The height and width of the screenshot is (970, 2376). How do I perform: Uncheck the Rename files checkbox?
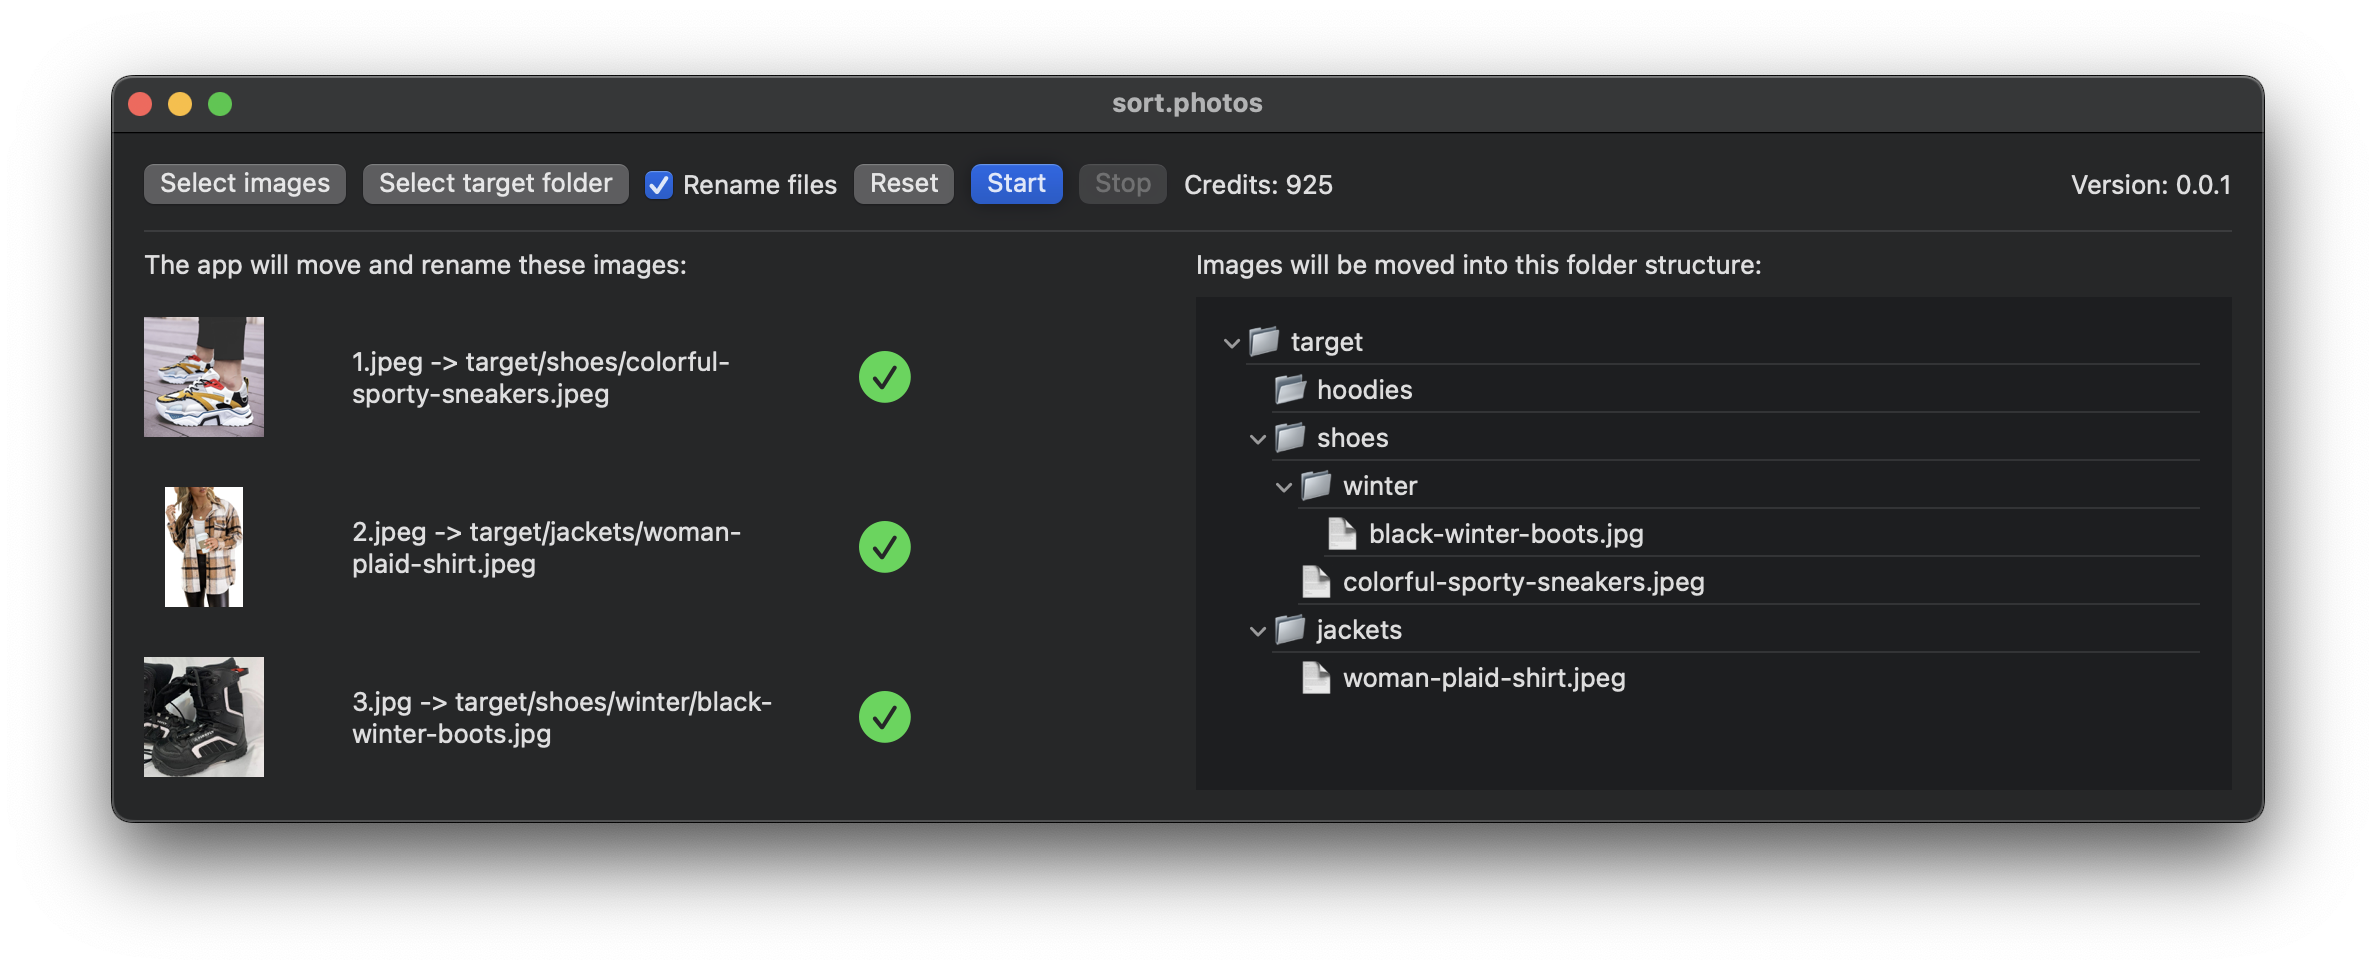[x=659, y=185]
